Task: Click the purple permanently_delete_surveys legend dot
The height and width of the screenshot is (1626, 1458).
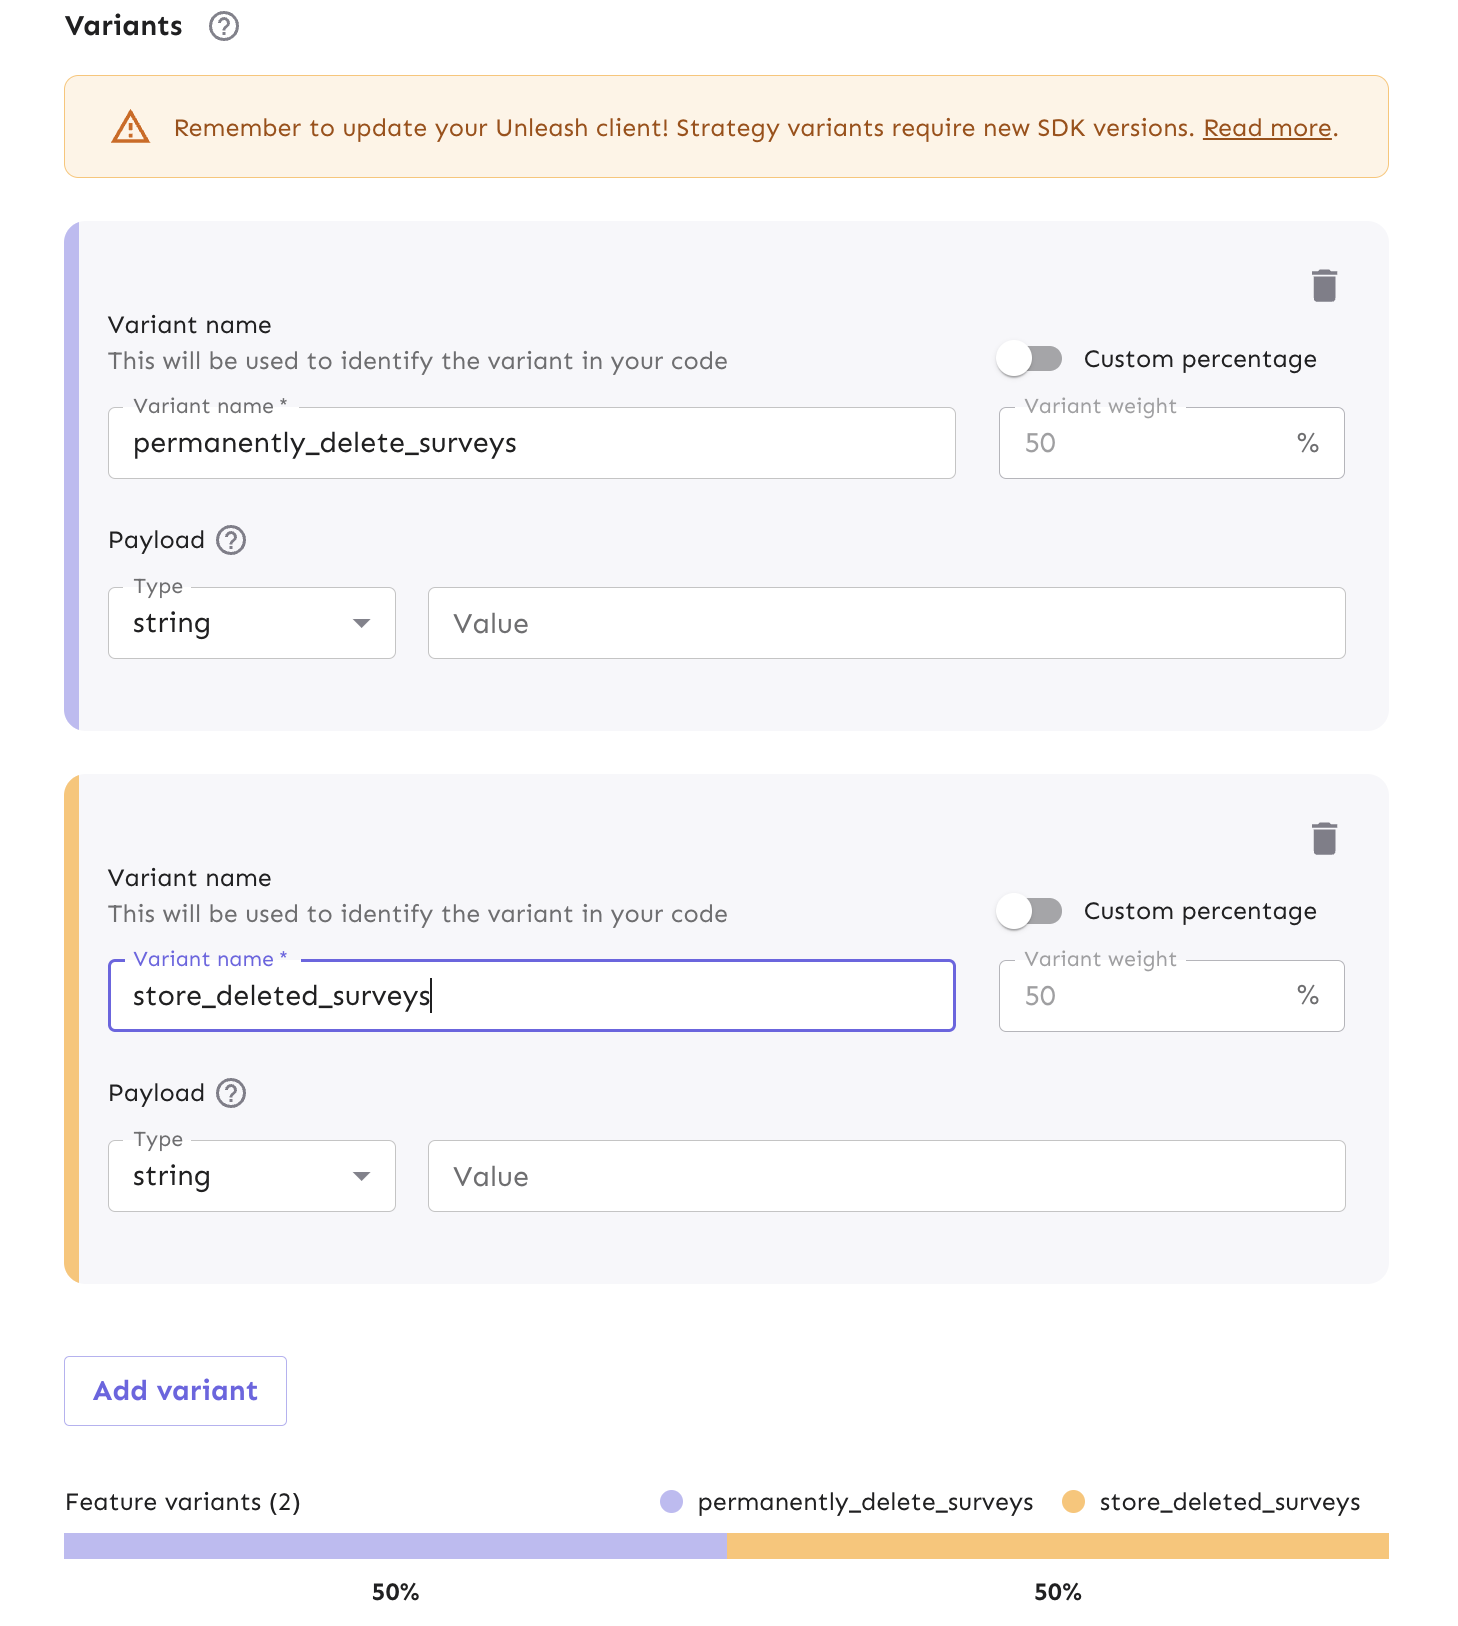Action: (672, 1502)
